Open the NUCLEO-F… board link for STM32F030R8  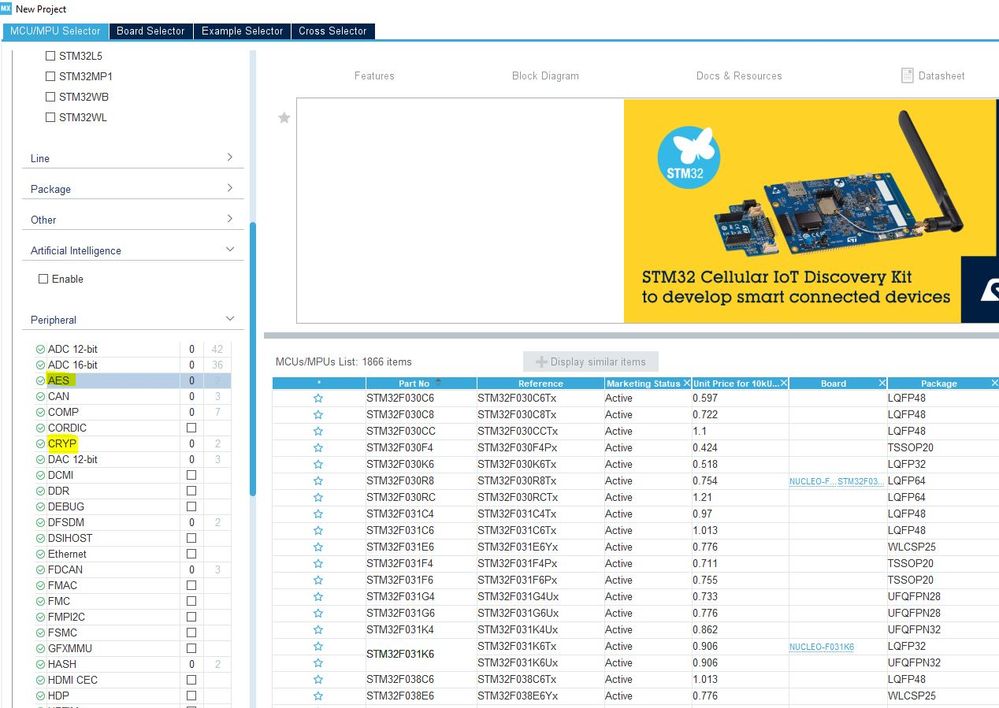[x=812, y=481]
